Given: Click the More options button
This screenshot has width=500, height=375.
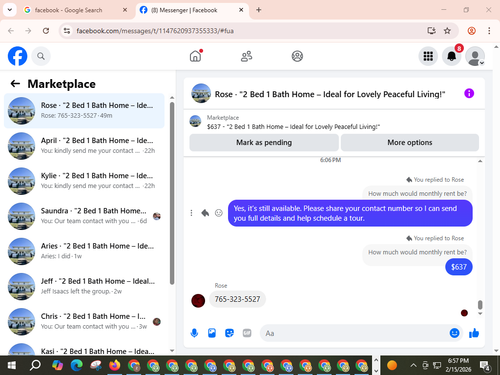Looking at the screenshot, I should click(410, 143).
